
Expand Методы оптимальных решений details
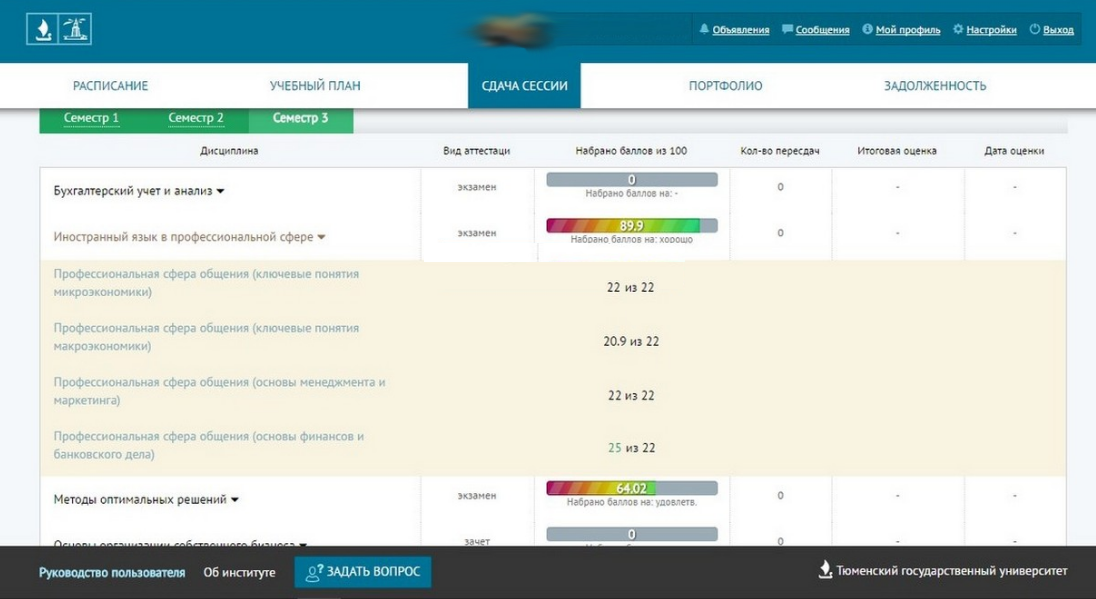[x=235, y=499]
